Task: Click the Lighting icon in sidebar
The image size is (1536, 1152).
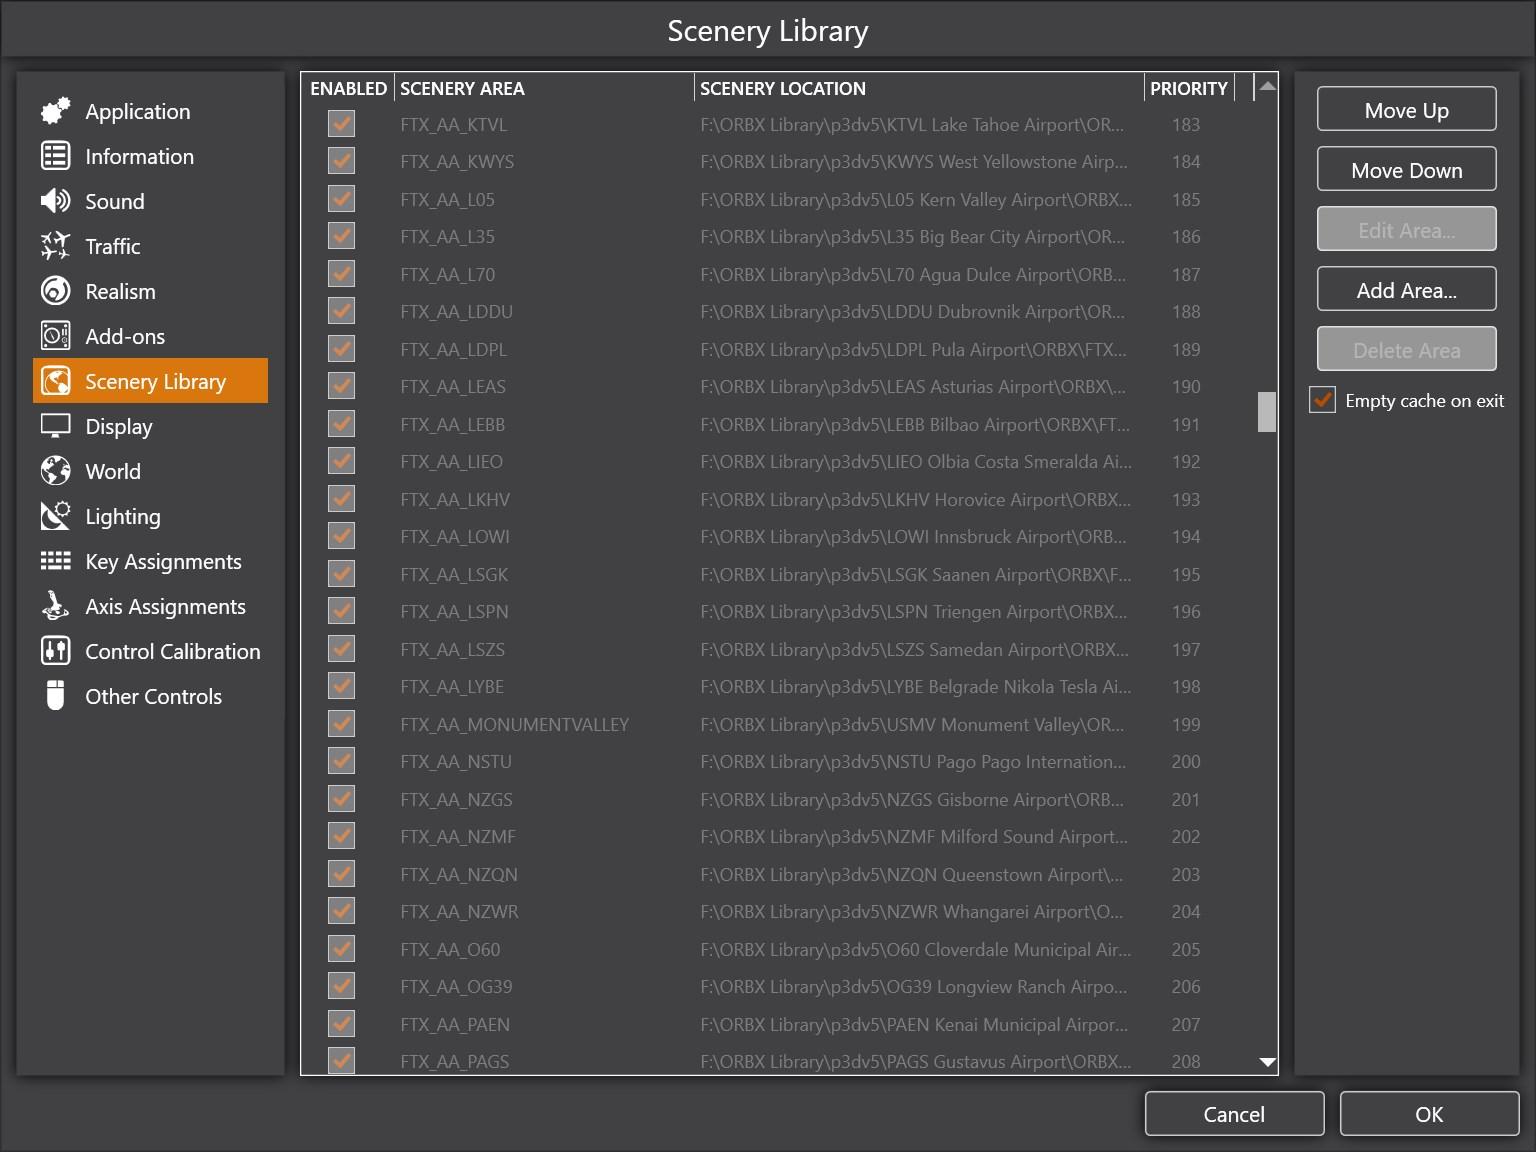Action: (x=55, y=516)
